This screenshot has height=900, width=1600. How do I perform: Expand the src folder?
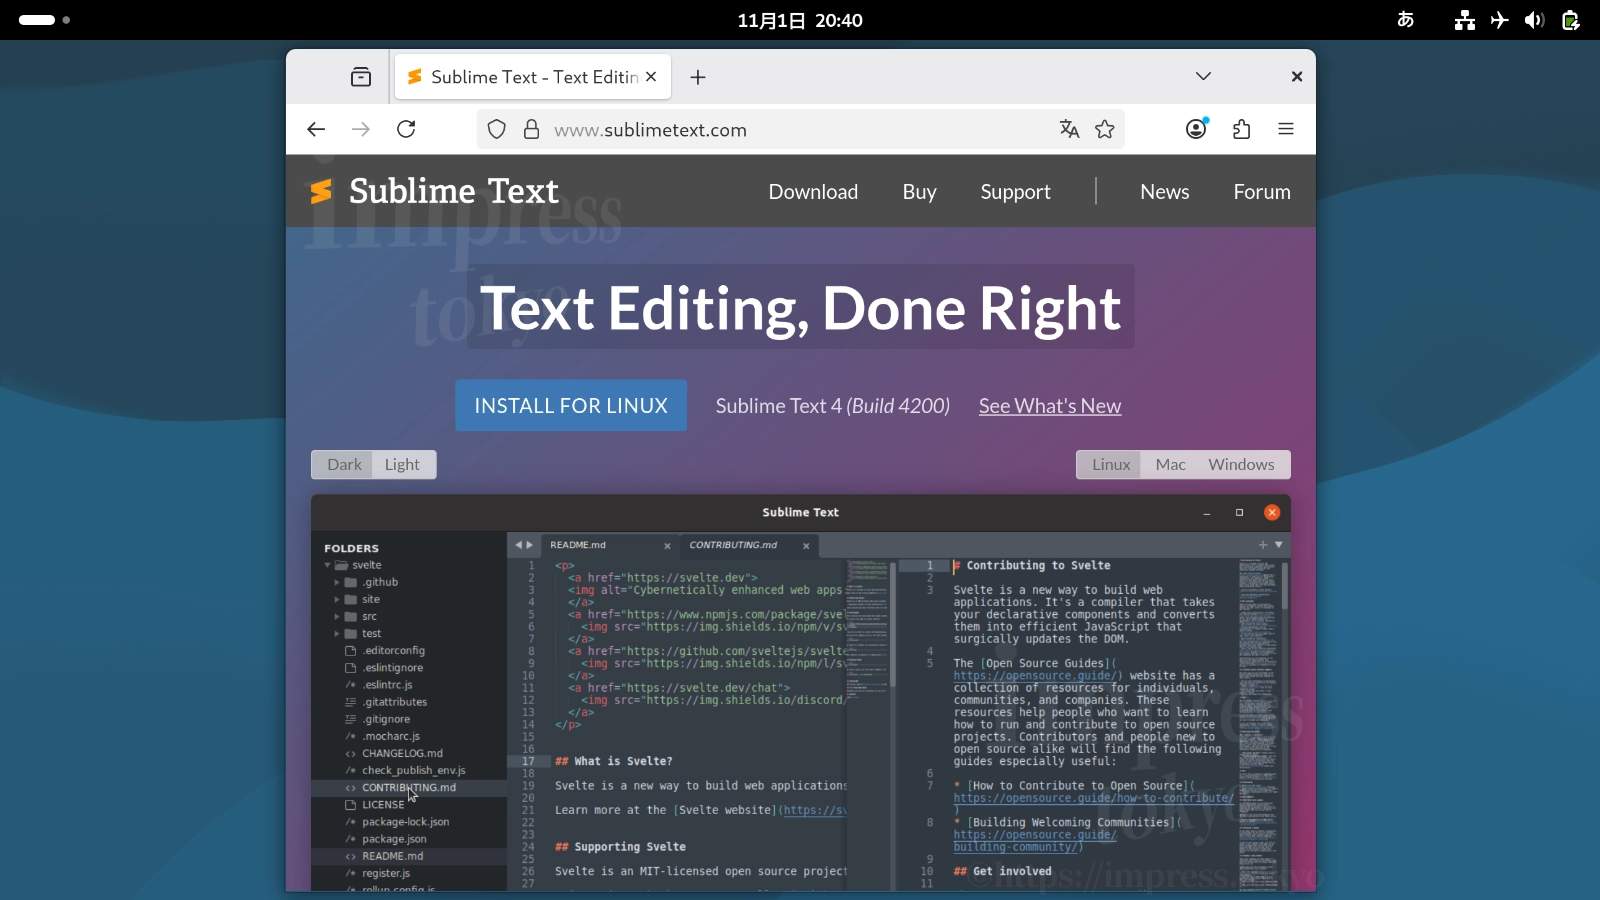click(337, 616)
